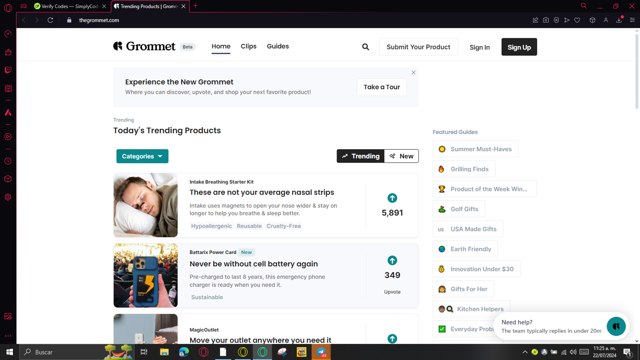Open Microsoft Edge from the taskbar
Viewport: 640px width, 360px height.
click(x=184, y=352)
